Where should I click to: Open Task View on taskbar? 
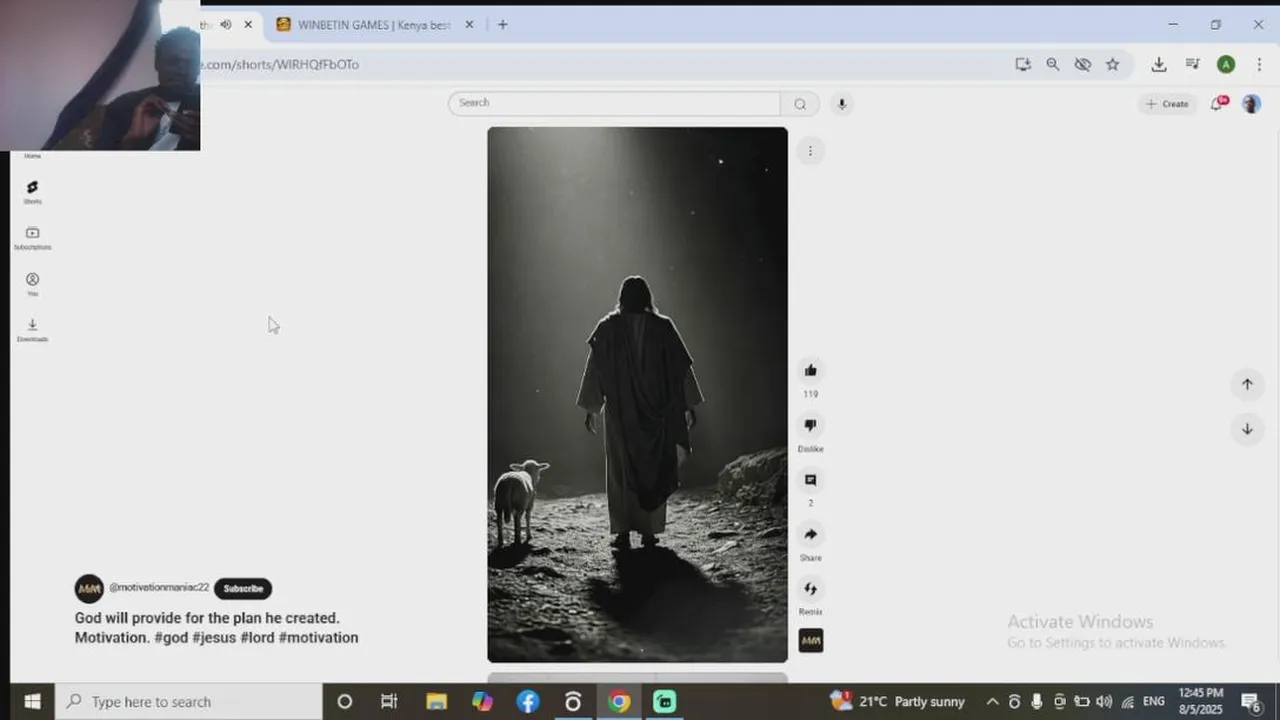(x=389, y=702)
